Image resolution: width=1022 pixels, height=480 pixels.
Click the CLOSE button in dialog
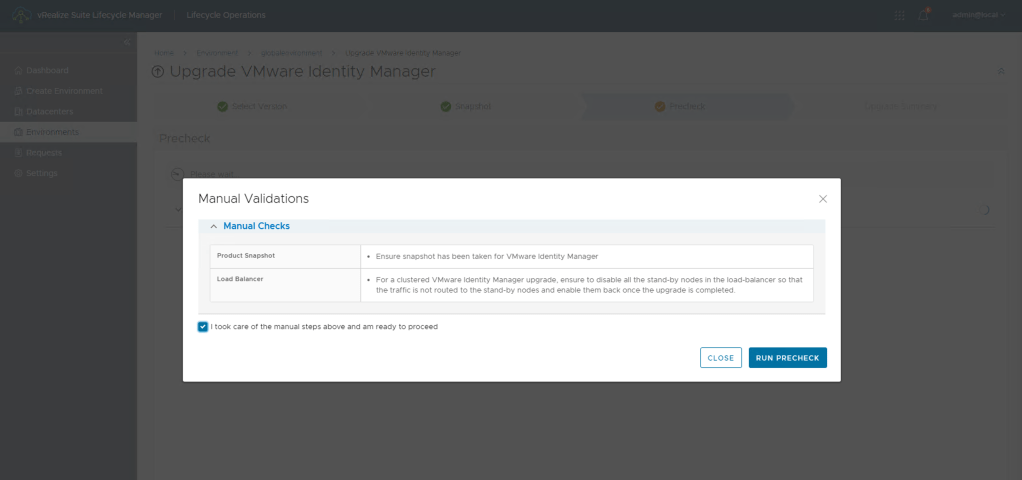720,358
